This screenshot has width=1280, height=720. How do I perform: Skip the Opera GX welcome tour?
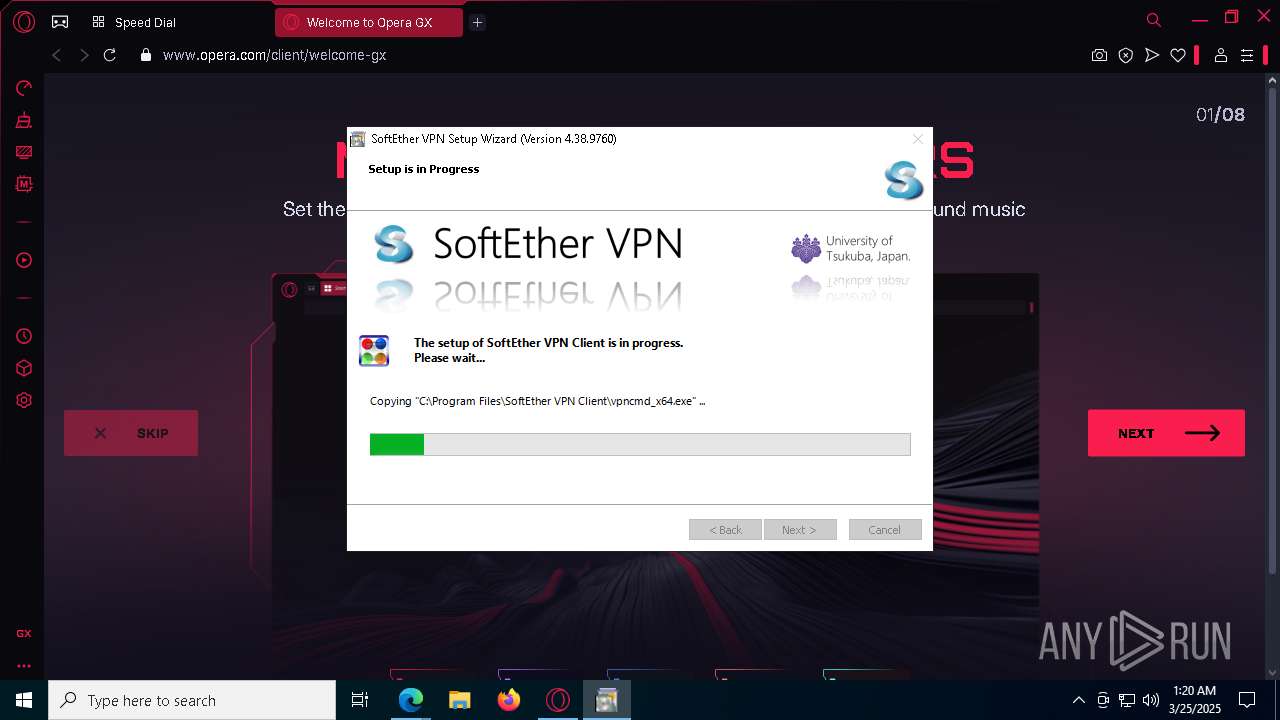[131, 433]
